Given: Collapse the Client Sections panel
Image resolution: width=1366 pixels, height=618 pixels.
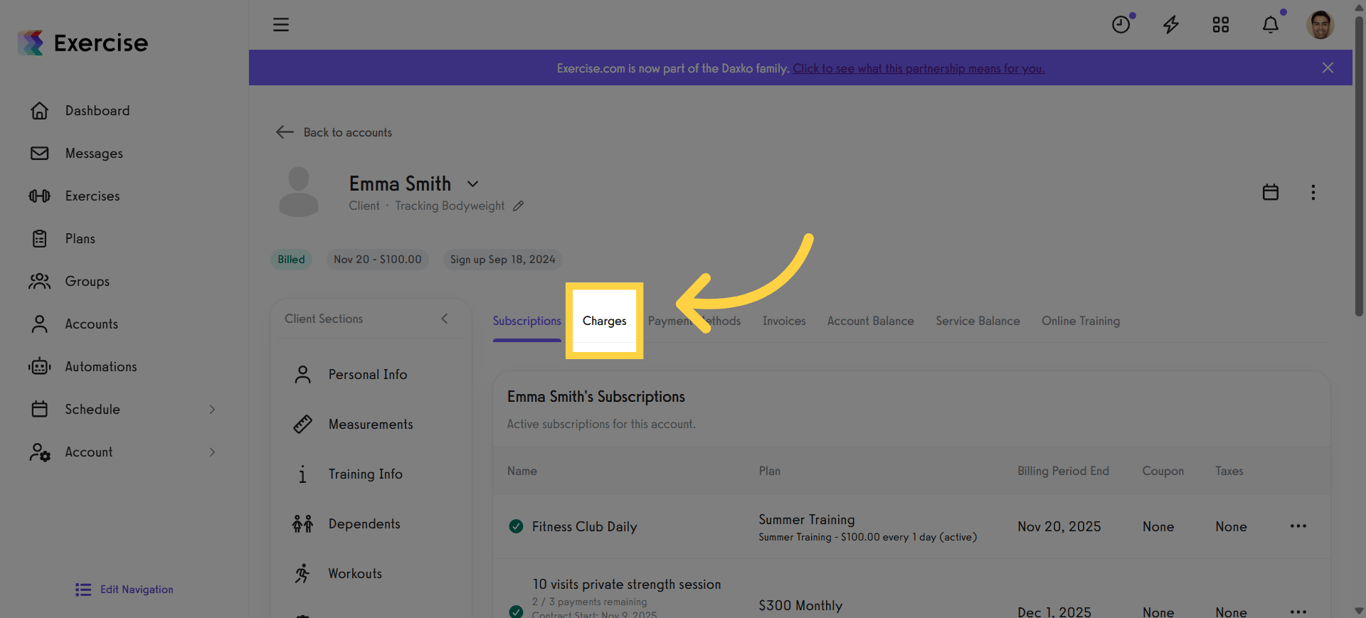Looking at the screenshot, I should [445, 318].
